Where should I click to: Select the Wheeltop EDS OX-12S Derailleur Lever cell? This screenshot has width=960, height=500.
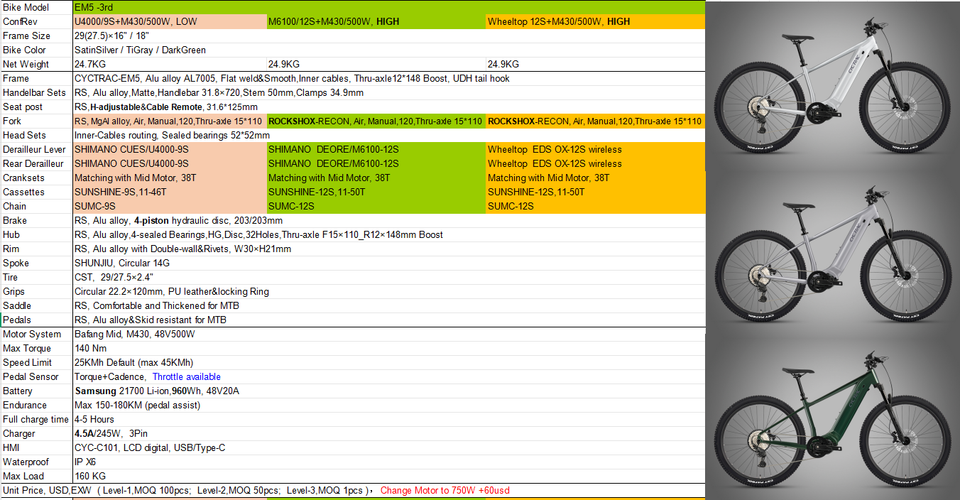coord(595,149)
